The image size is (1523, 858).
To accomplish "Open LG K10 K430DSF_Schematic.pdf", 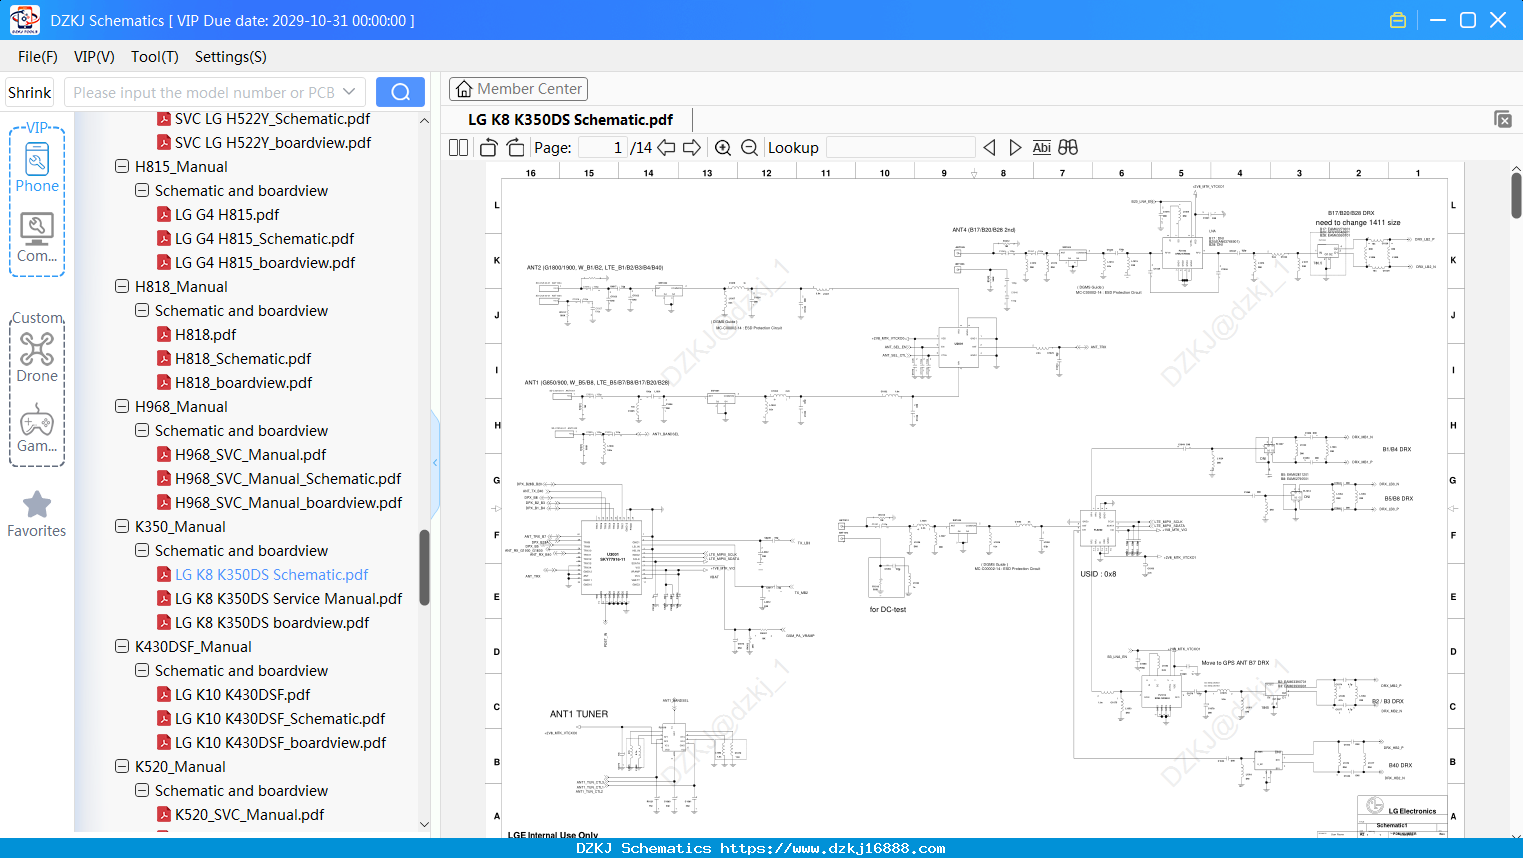I will (x=280, y=719).
